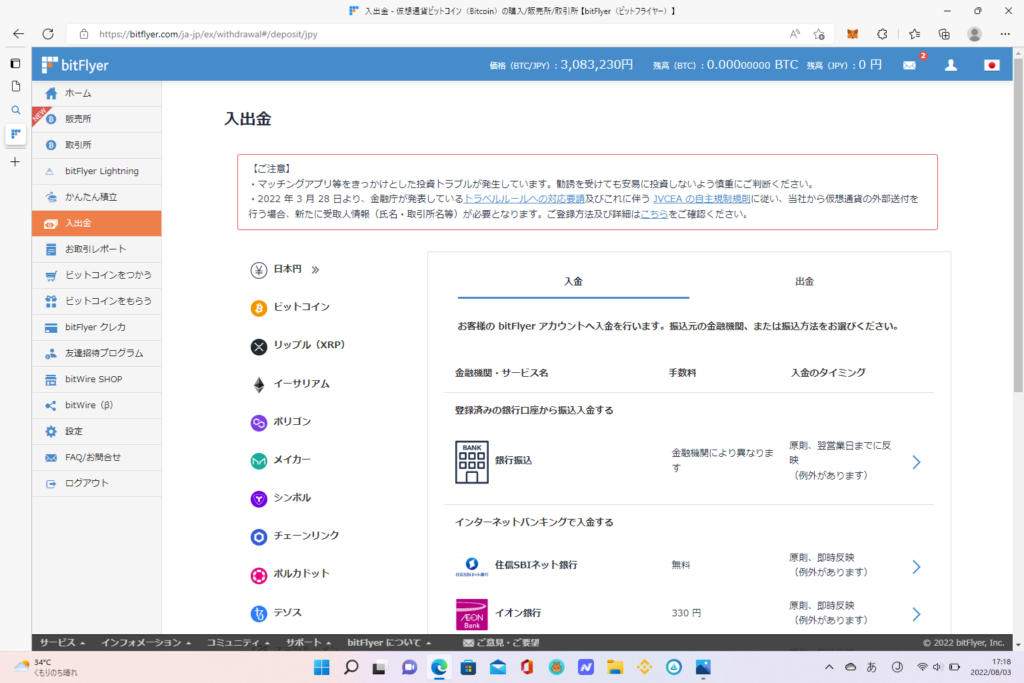
Task: Expand the 銀行振込 row chevron arrow
Action: coord(916,462)
